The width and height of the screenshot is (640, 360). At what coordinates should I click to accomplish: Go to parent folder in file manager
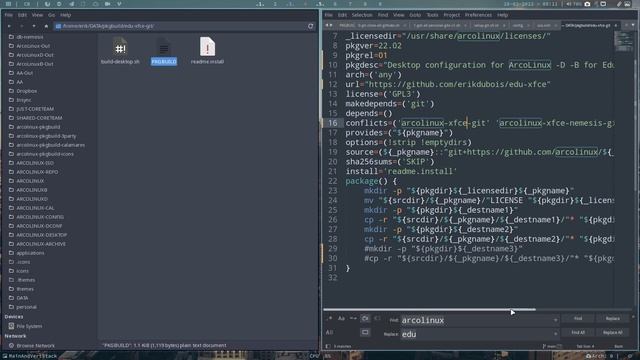[x=34, y=26]
